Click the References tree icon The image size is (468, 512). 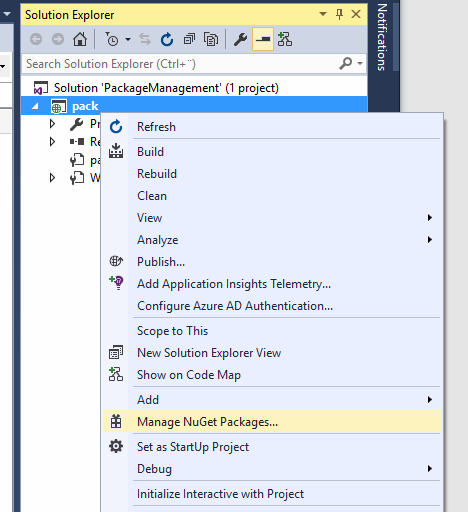click(x=77, y=142)
